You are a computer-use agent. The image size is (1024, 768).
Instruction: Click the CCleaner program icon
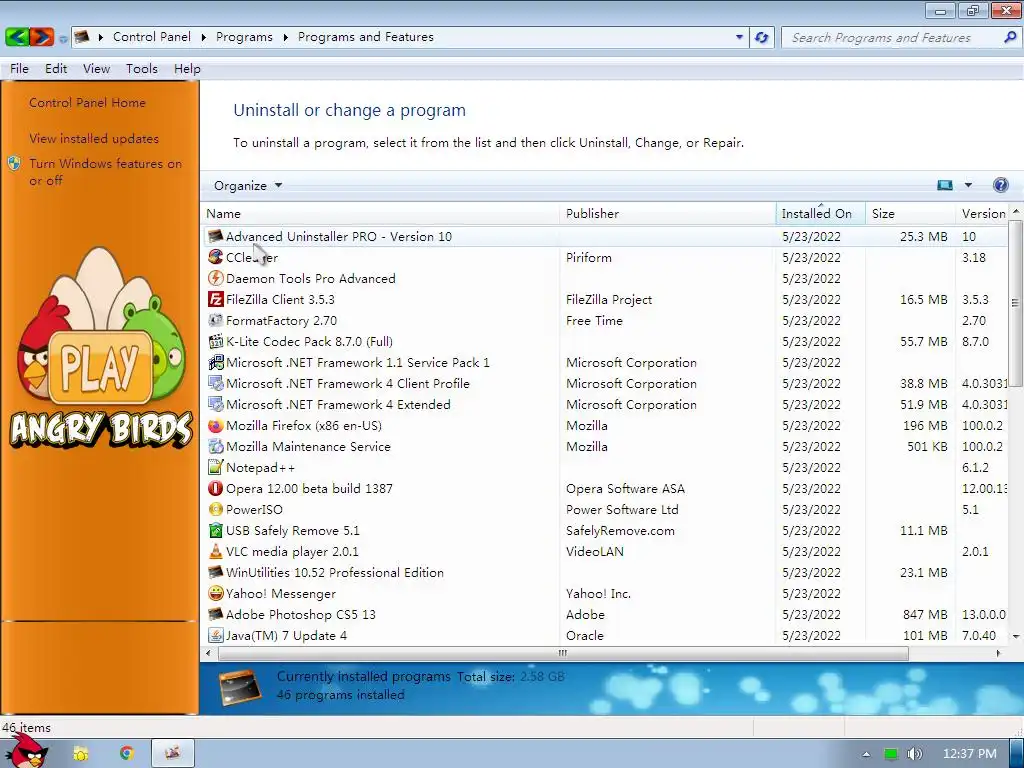coord(216,257)
